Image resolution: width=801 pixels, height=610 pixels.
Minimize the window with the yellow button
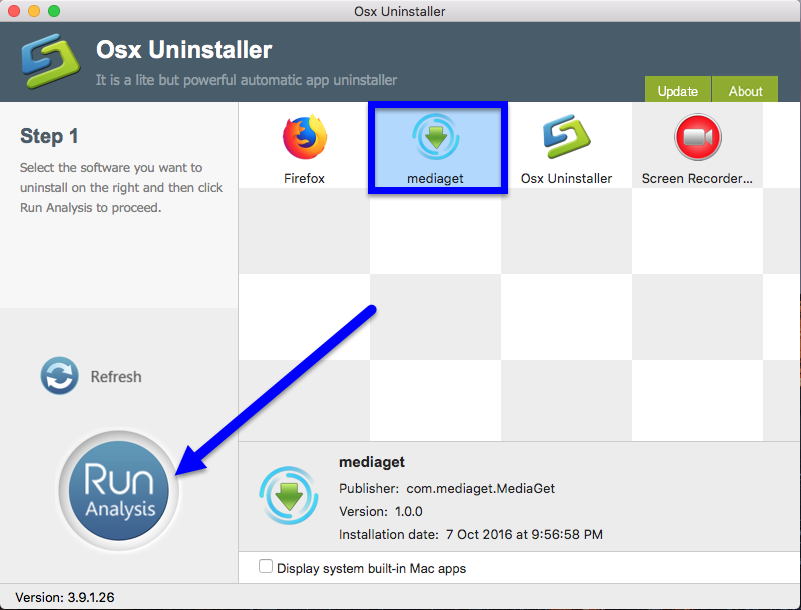(x=34, y=11)
